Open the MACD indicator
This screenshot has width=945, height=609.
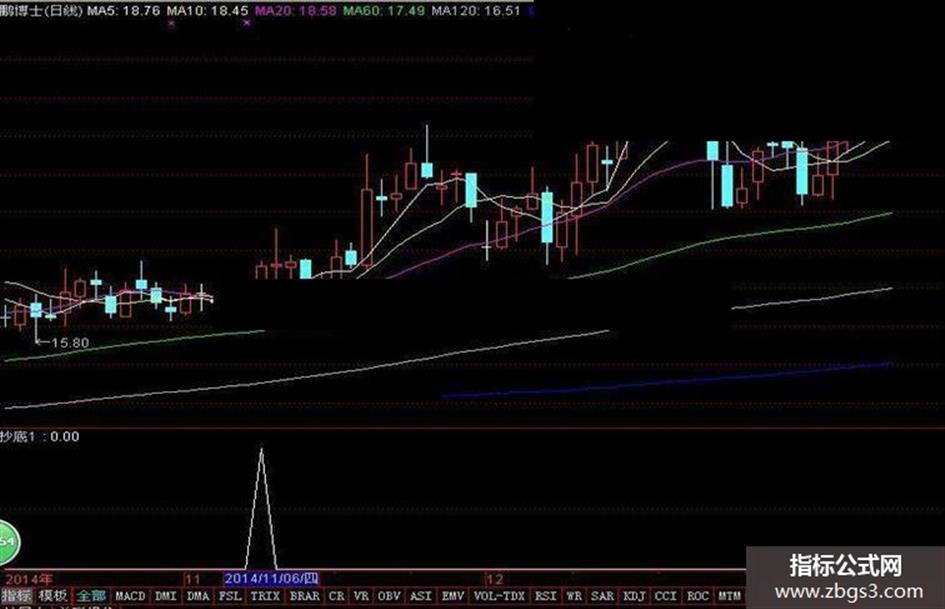tap(130, 596)
